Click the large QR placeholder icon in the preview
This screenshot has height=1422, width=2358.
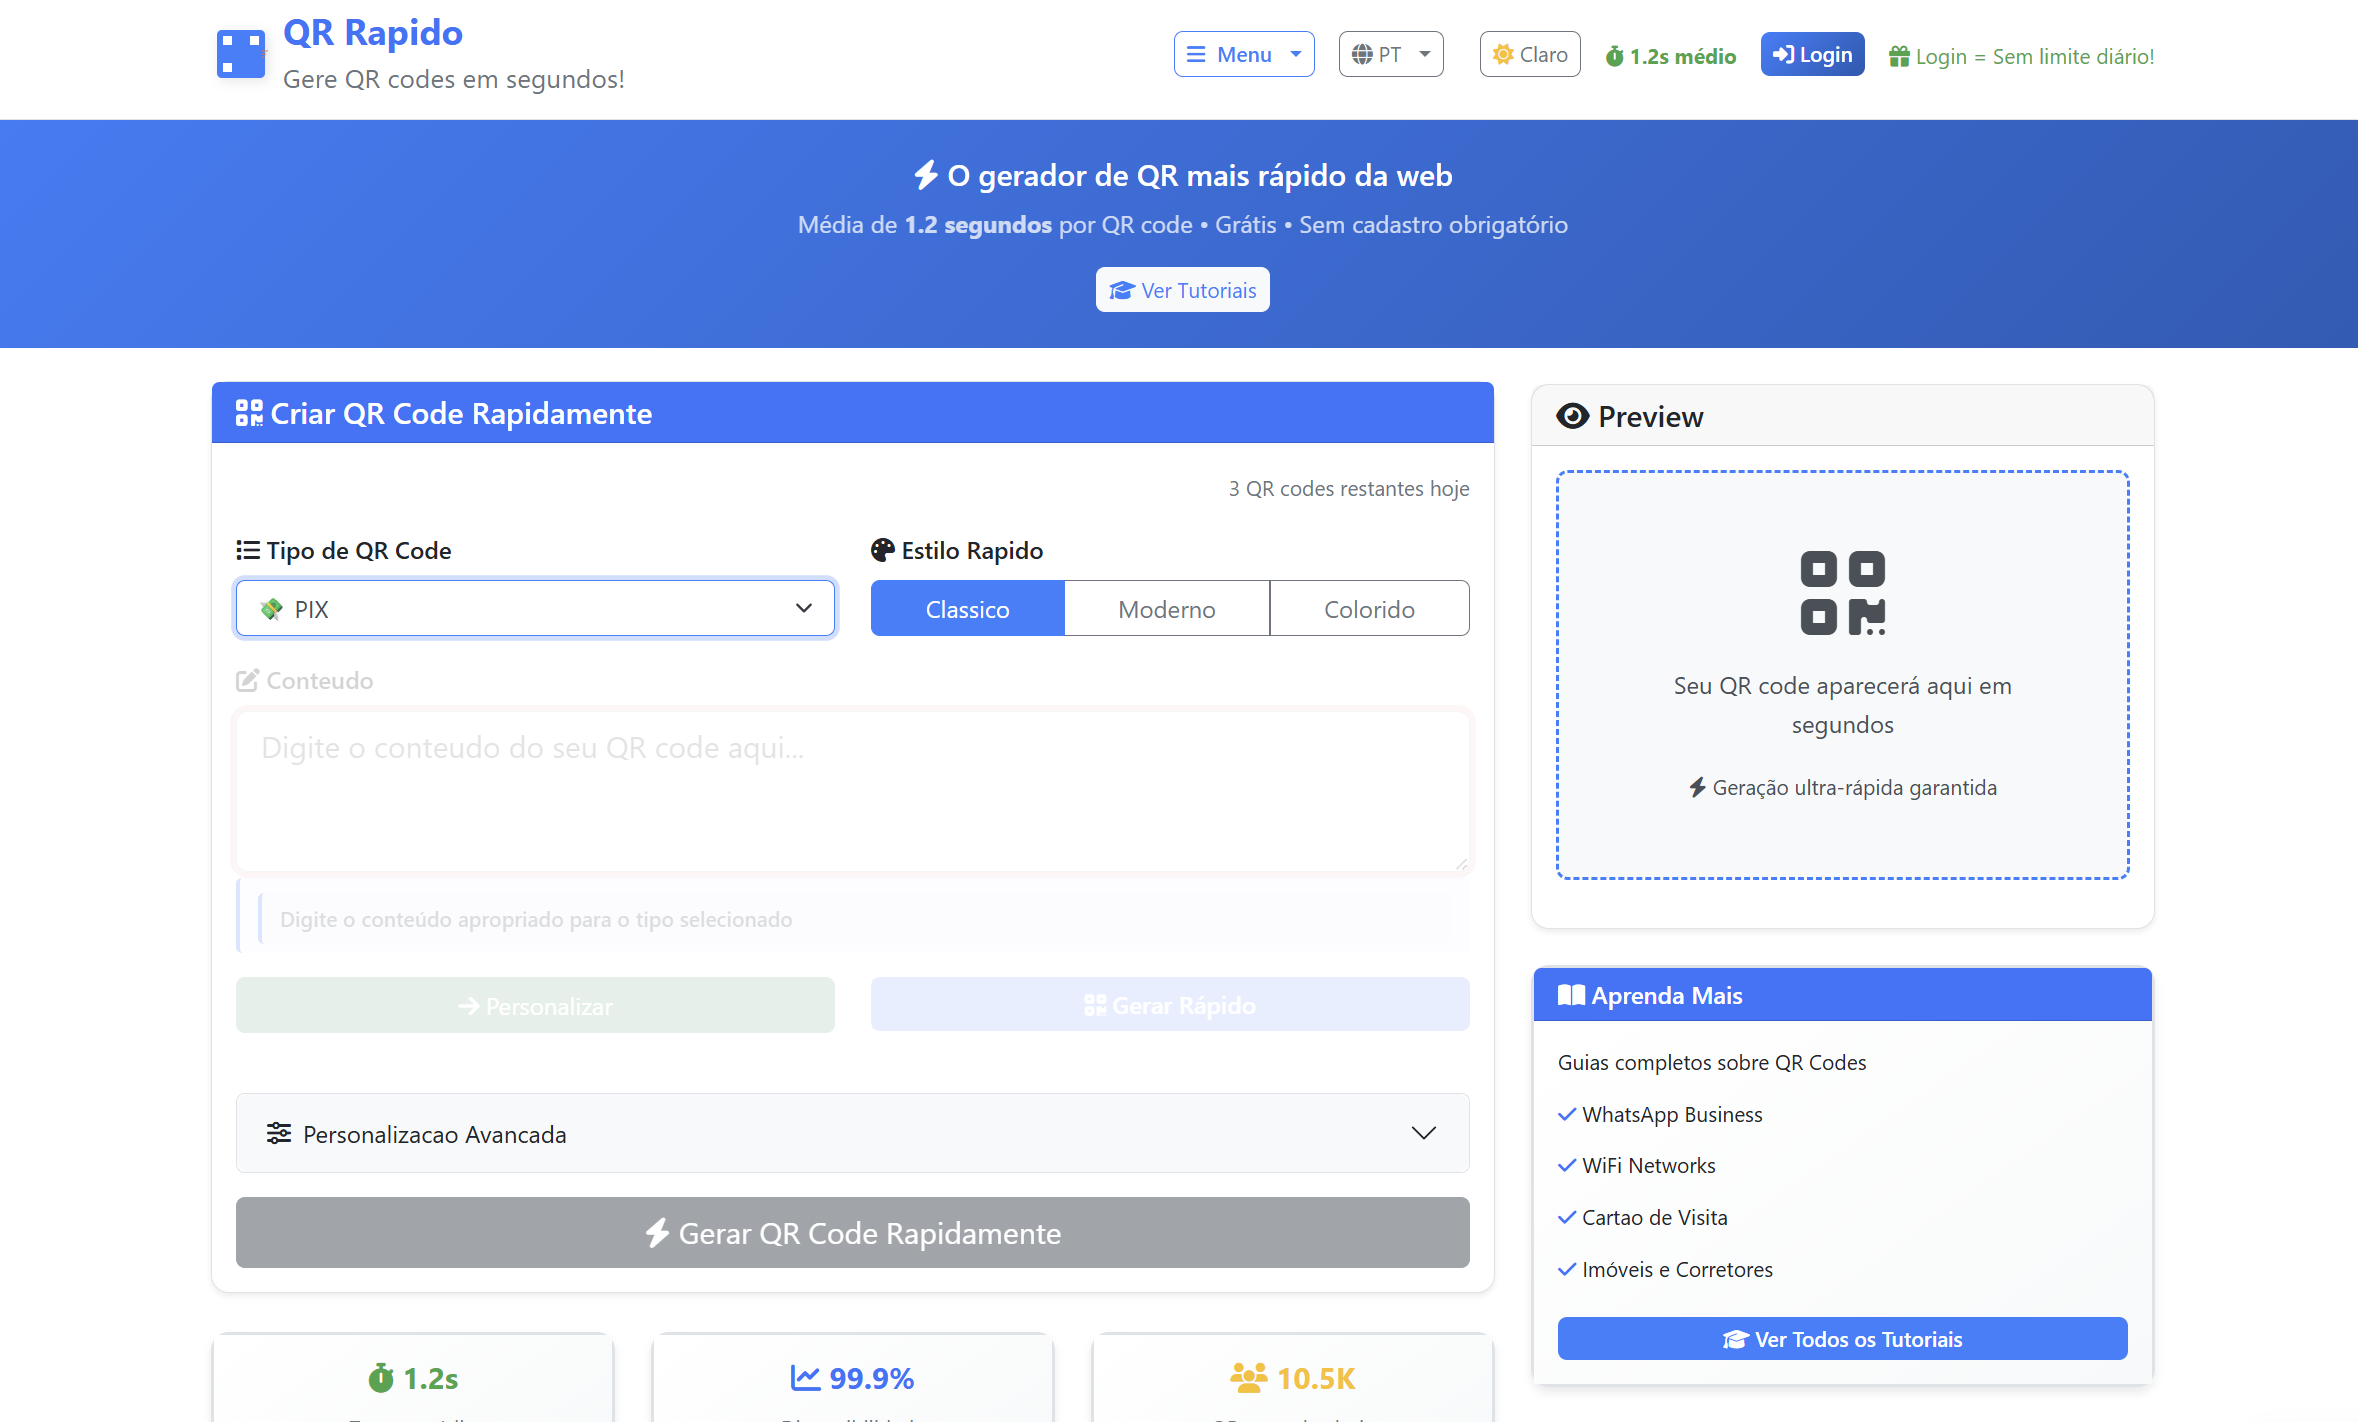[x=1842, y=593]
